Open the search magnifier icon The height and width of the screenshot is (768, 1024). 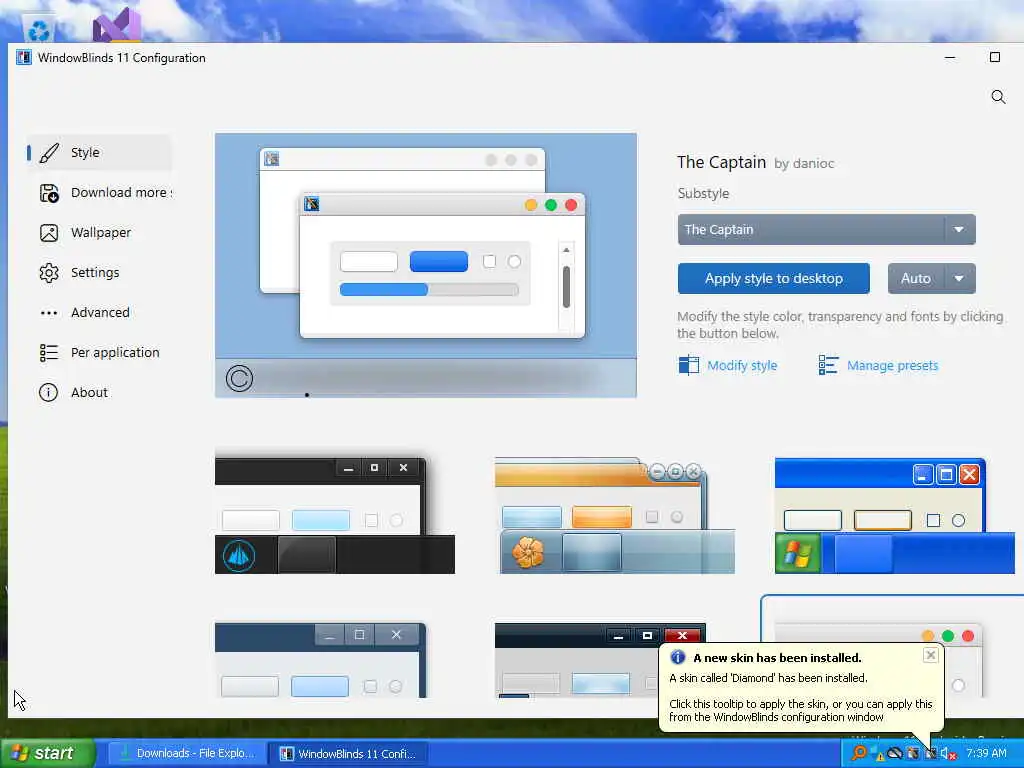(998, 97)
